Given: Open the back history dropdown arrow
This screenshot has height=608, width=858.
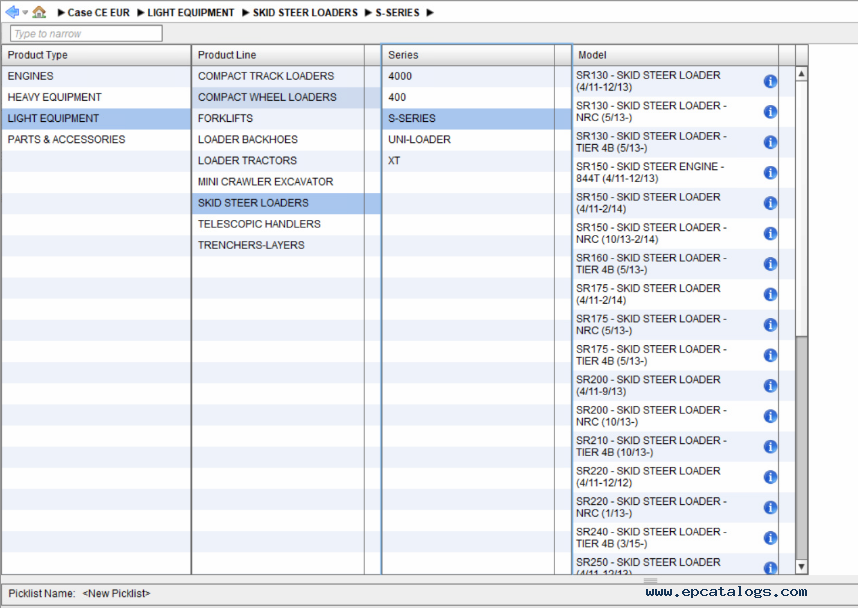Looking at the screenshot, I should tap(25, 13).
